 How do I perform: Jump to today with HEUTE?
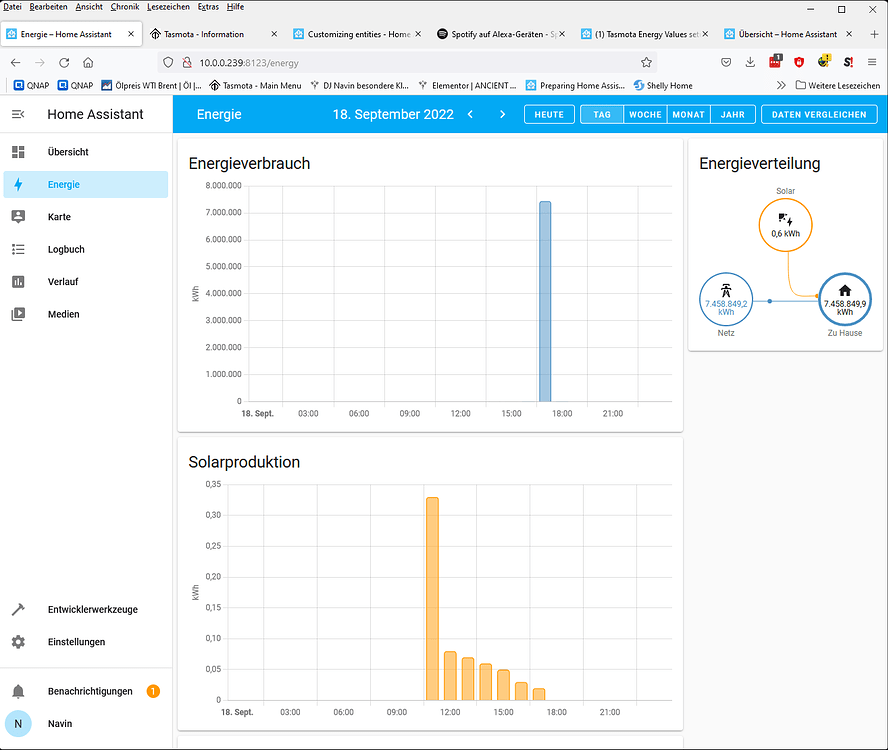[x=549, y=114]
